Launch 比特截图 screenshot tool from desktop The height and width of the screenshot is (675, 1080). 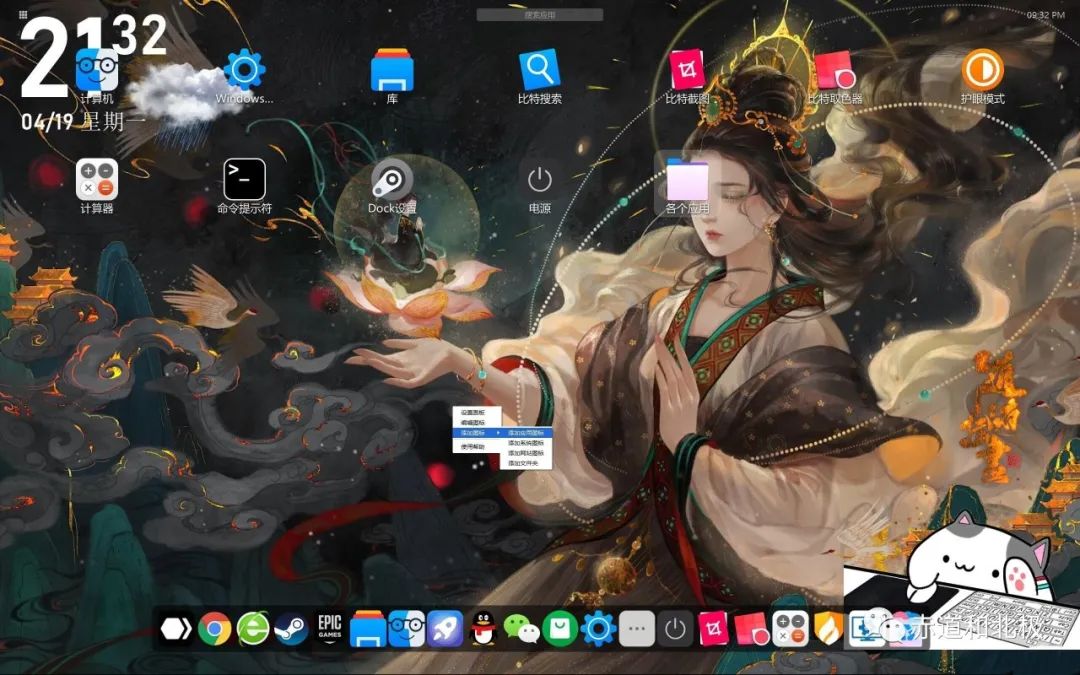click(687, 70)
